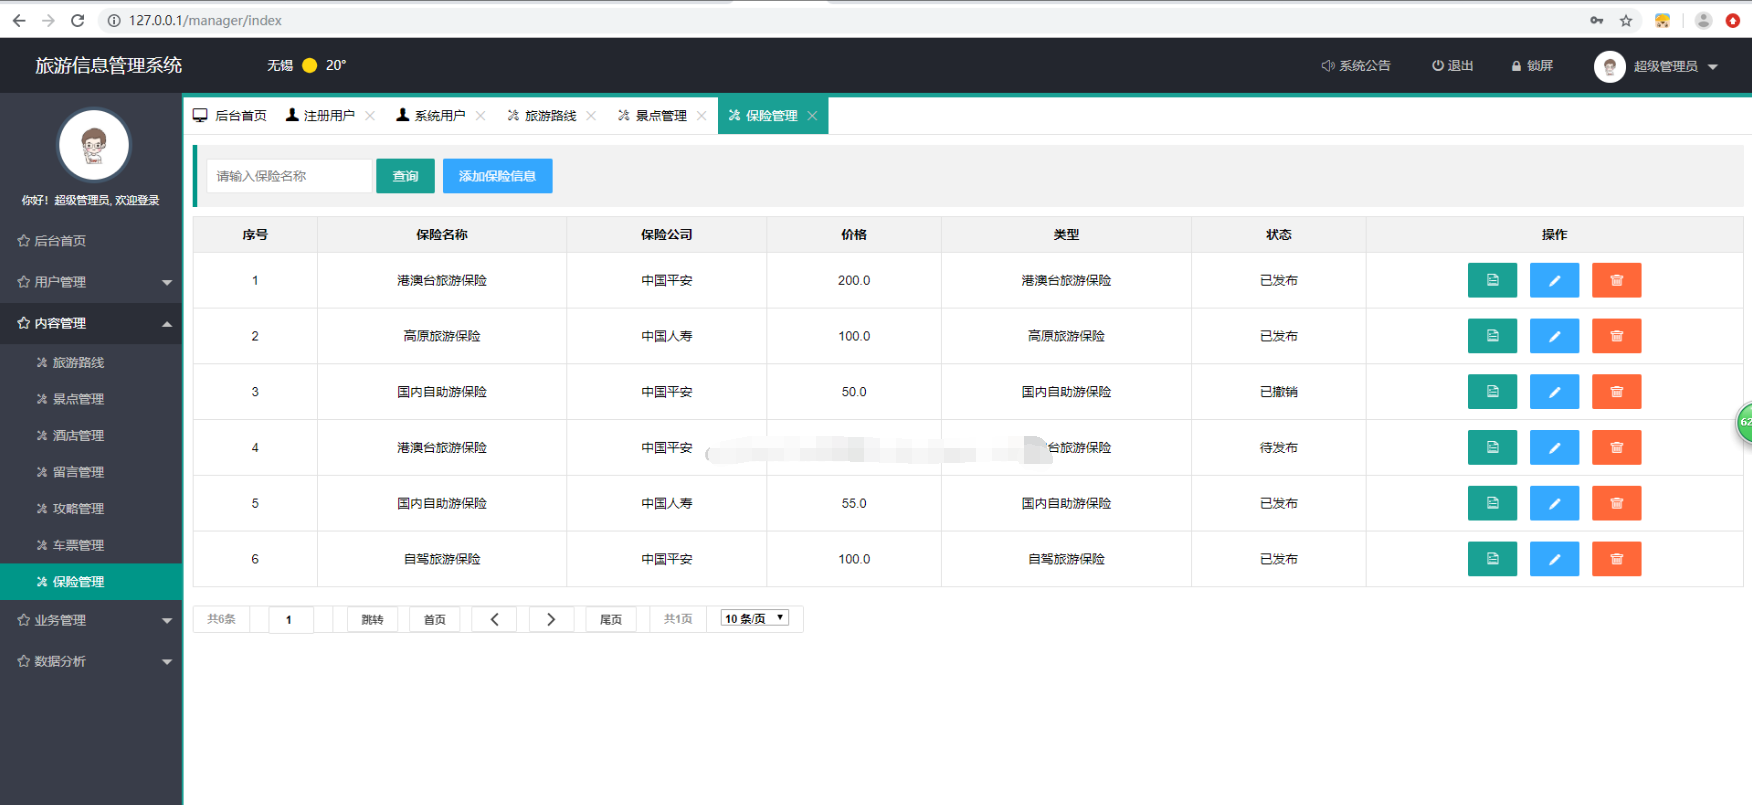Edit row 3 国内自助游保险 entry
Screen dimensions: 1752x805
coord(1554,392)
